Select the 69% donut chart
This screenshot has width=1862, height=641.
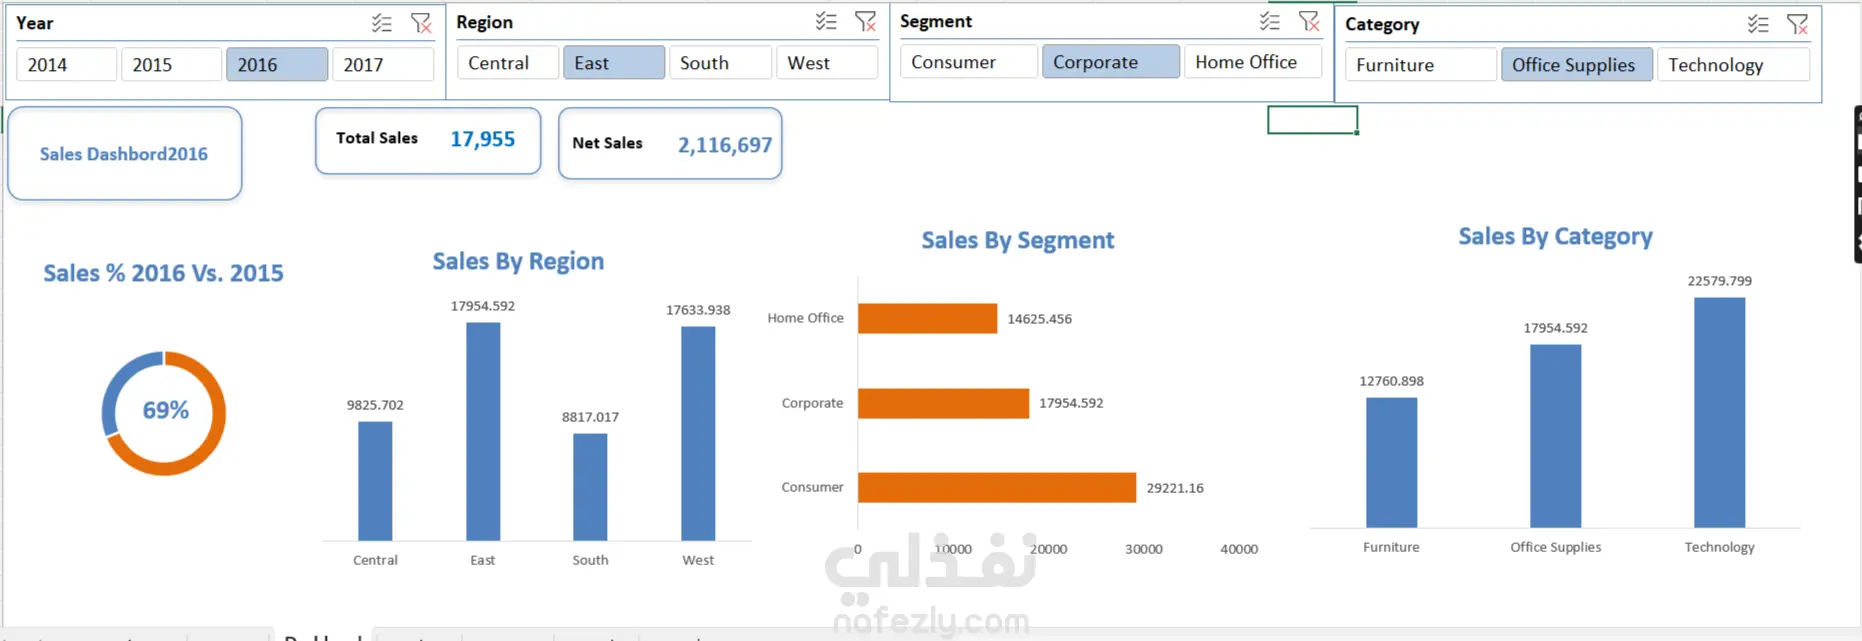pos(164,412)
